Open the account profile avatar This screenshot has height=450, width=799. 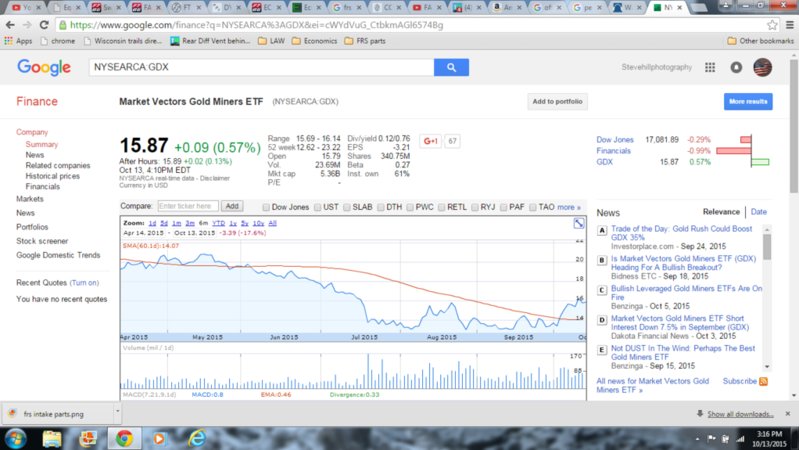[762, 67]
